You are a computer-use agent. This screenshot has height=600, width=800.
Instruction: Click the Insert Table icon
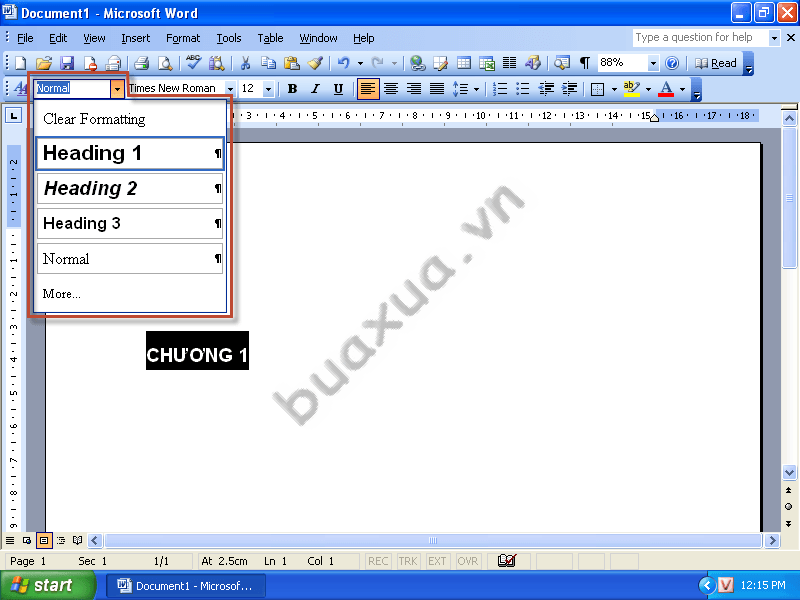464,63
